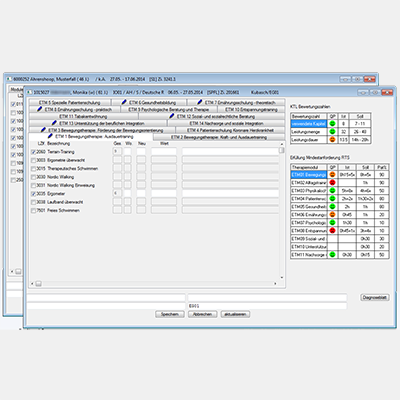400x400 pixels.
Task: Click the horizontal scrollbar's right arrow
Action: 275,284
